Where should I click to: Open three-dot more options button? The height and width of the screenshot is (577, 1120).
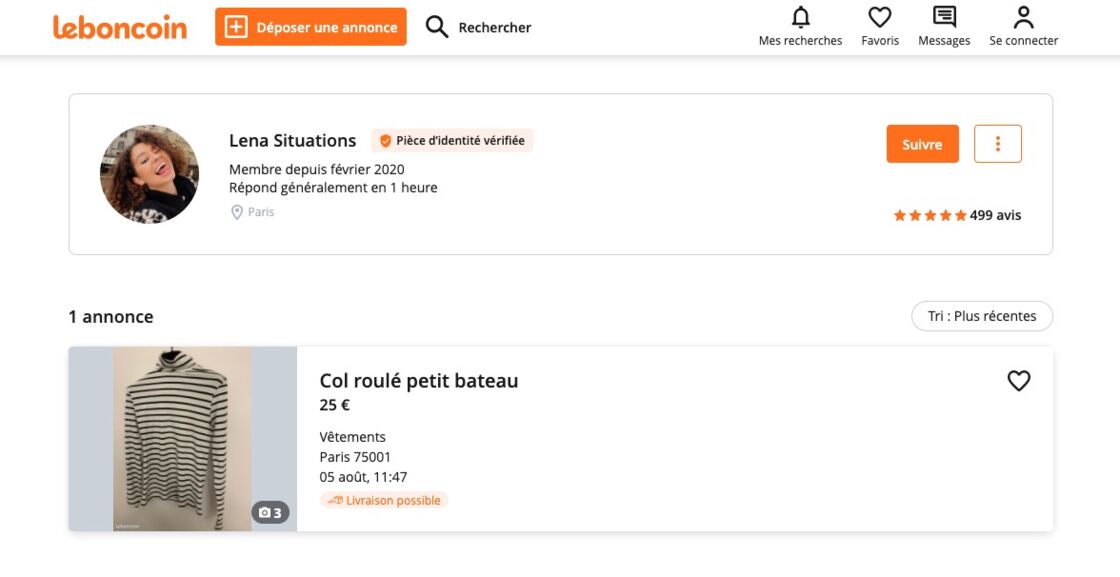[x=998, y=144]
